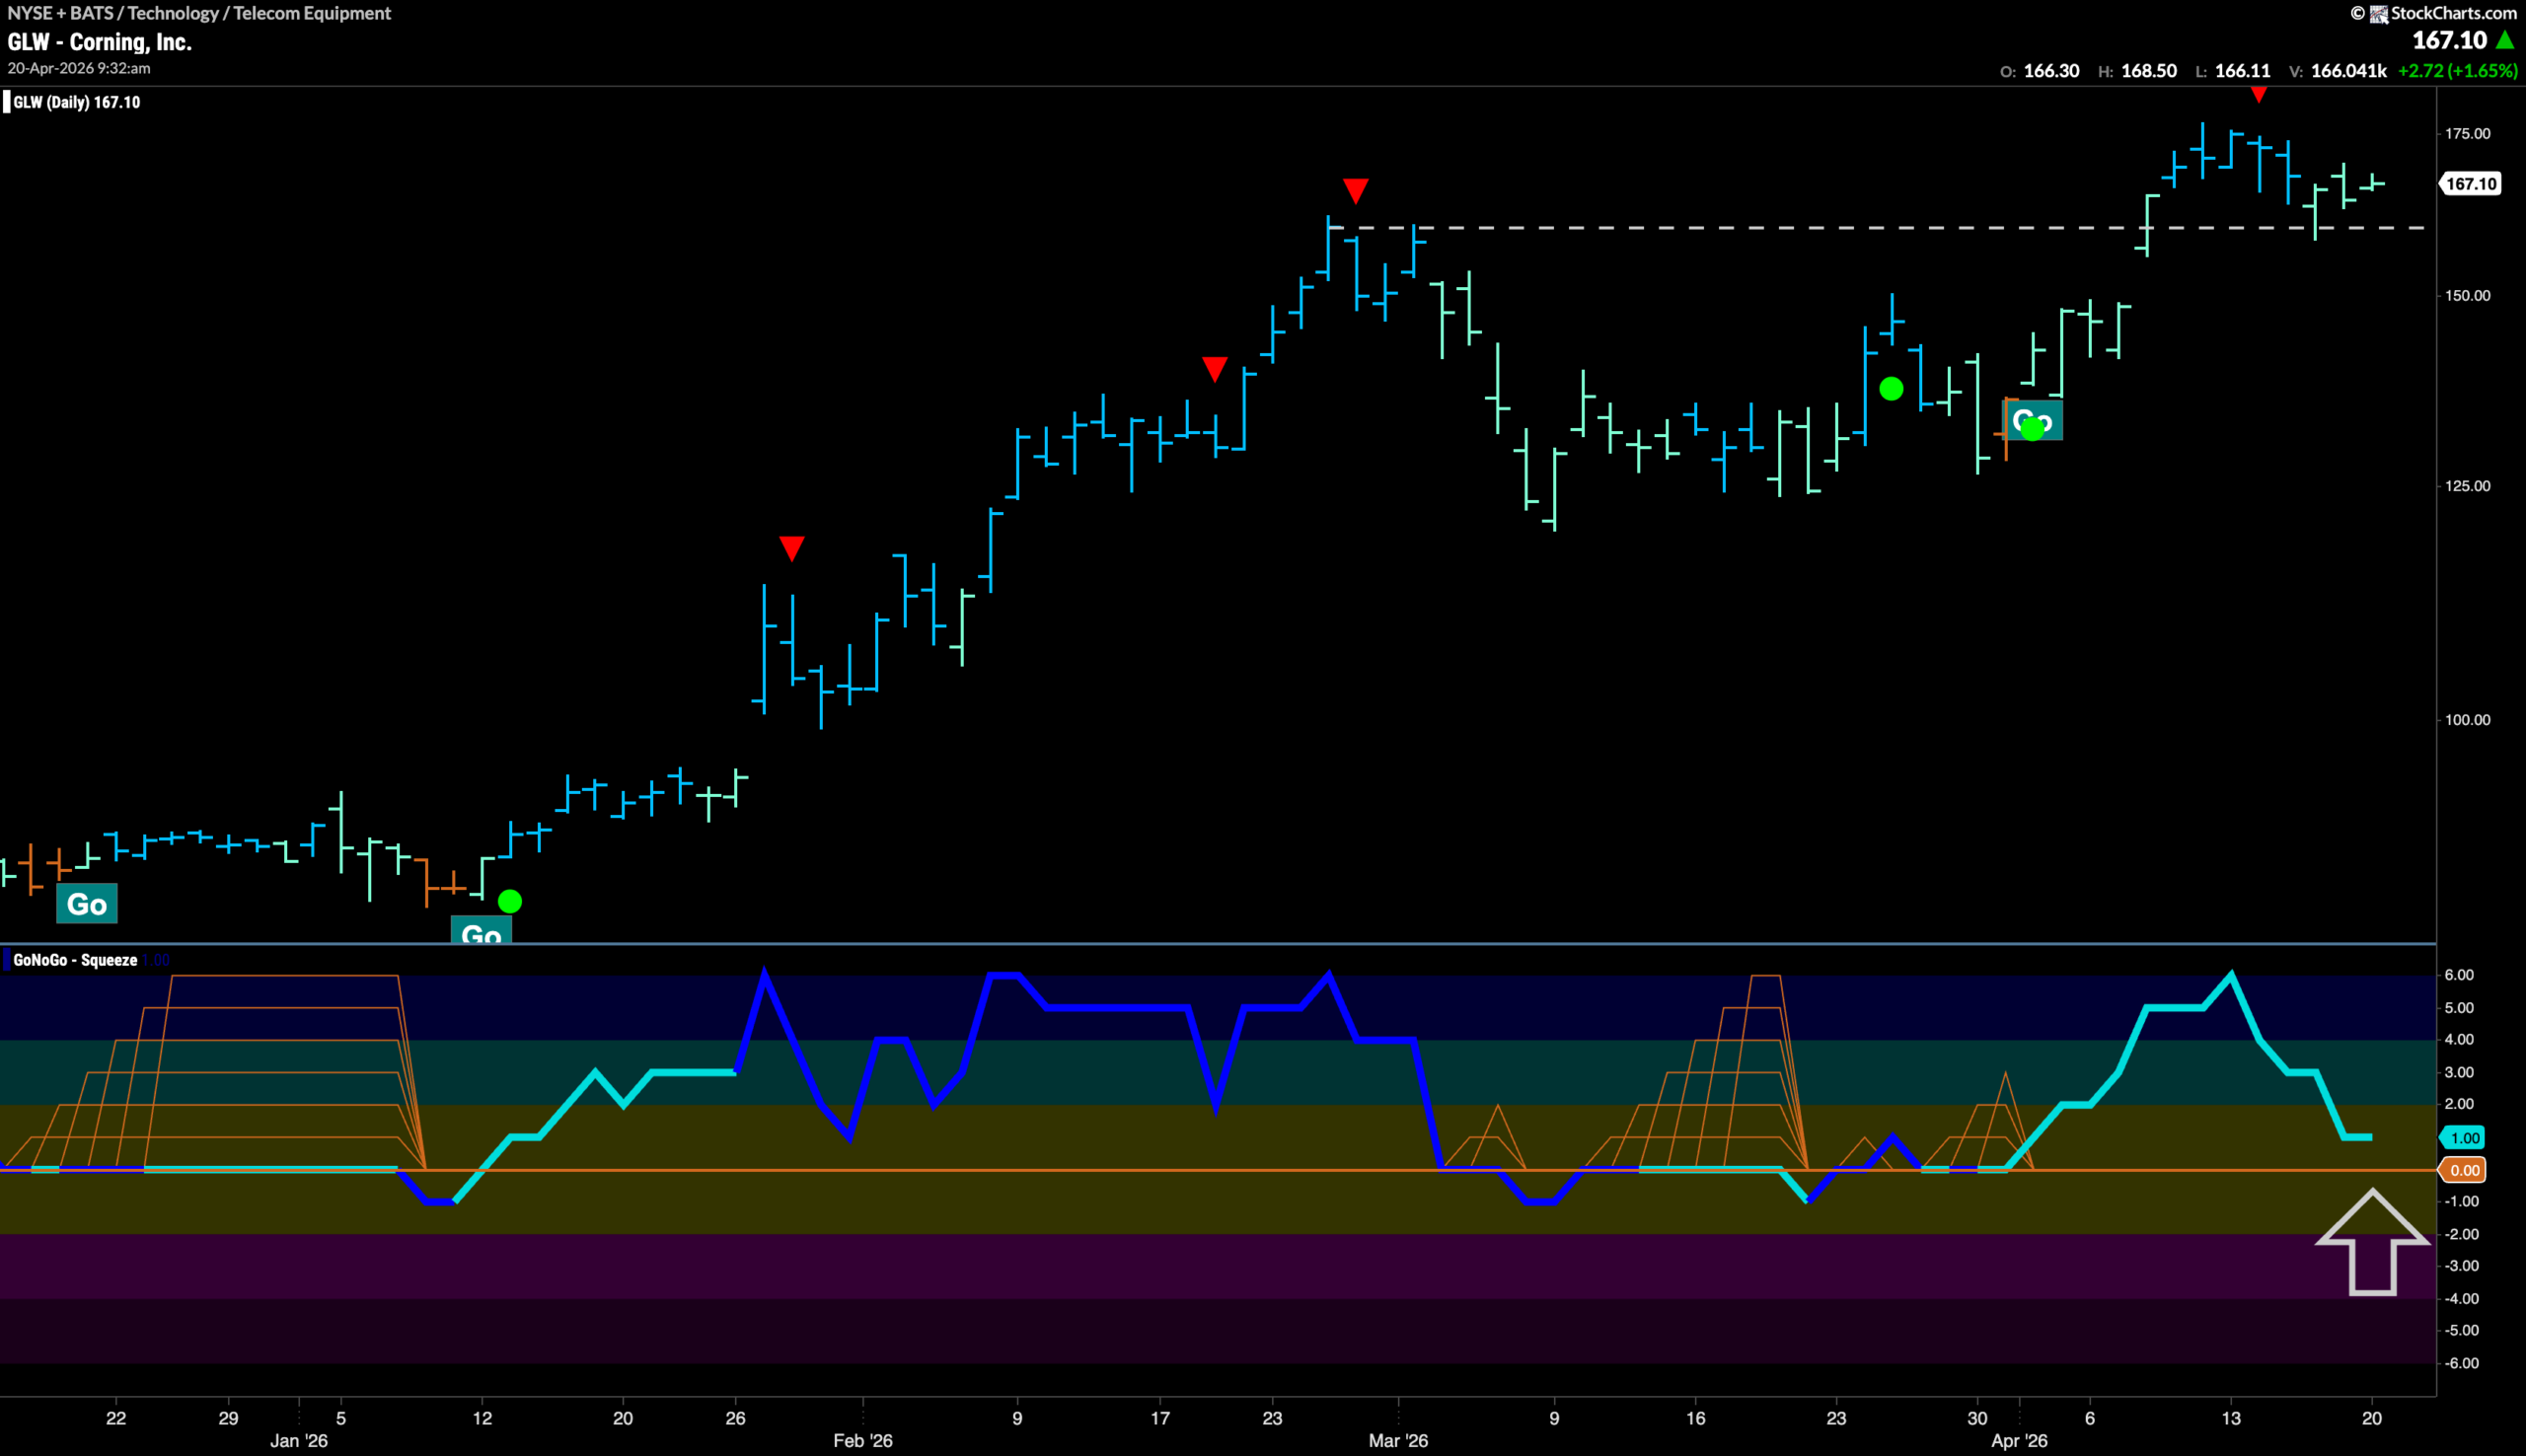The image size is (2526, 1456).
Task: Click the green dot near January 13
Action: [x=509, y=901]
